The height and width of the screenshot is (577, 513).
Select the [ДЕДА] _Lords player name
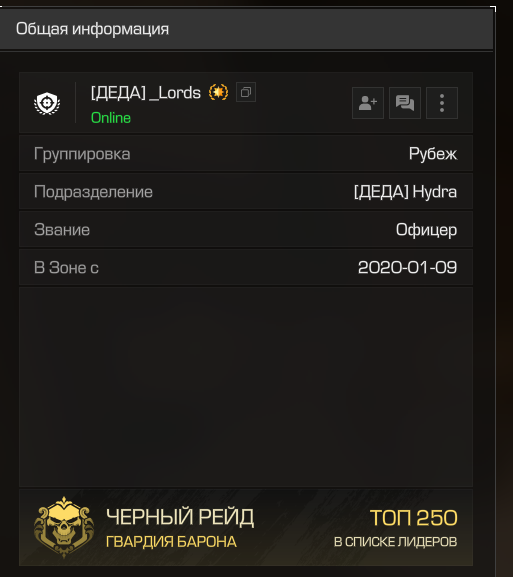tap(146, 93)
